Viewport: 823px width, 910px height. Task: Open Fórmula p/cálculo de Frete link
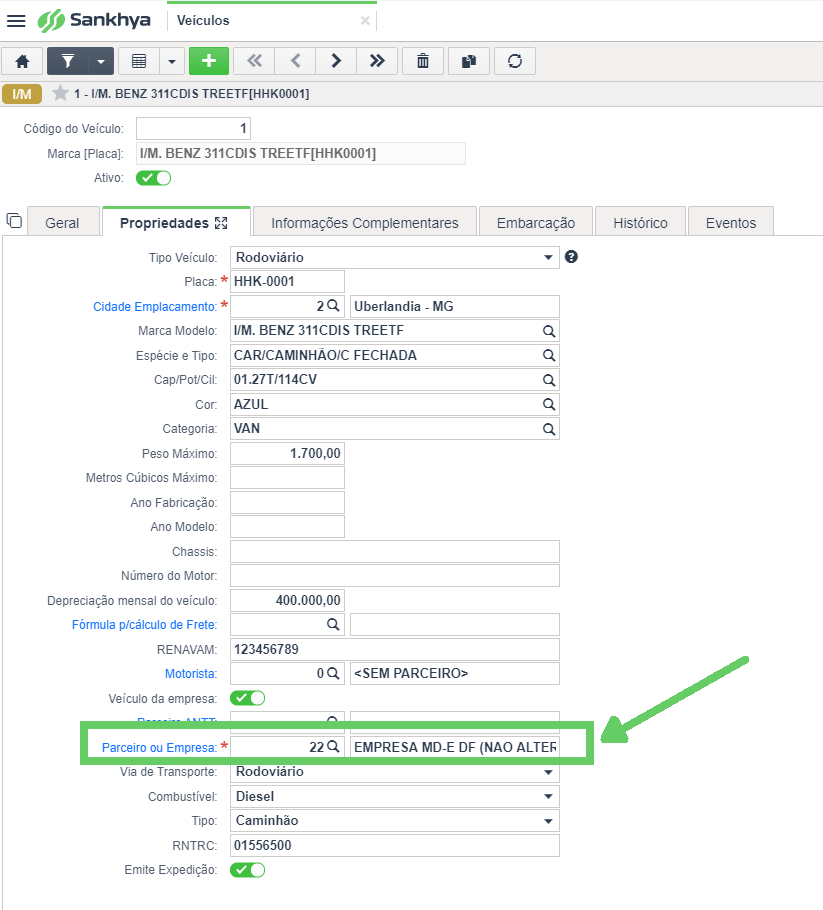point(145,624)
